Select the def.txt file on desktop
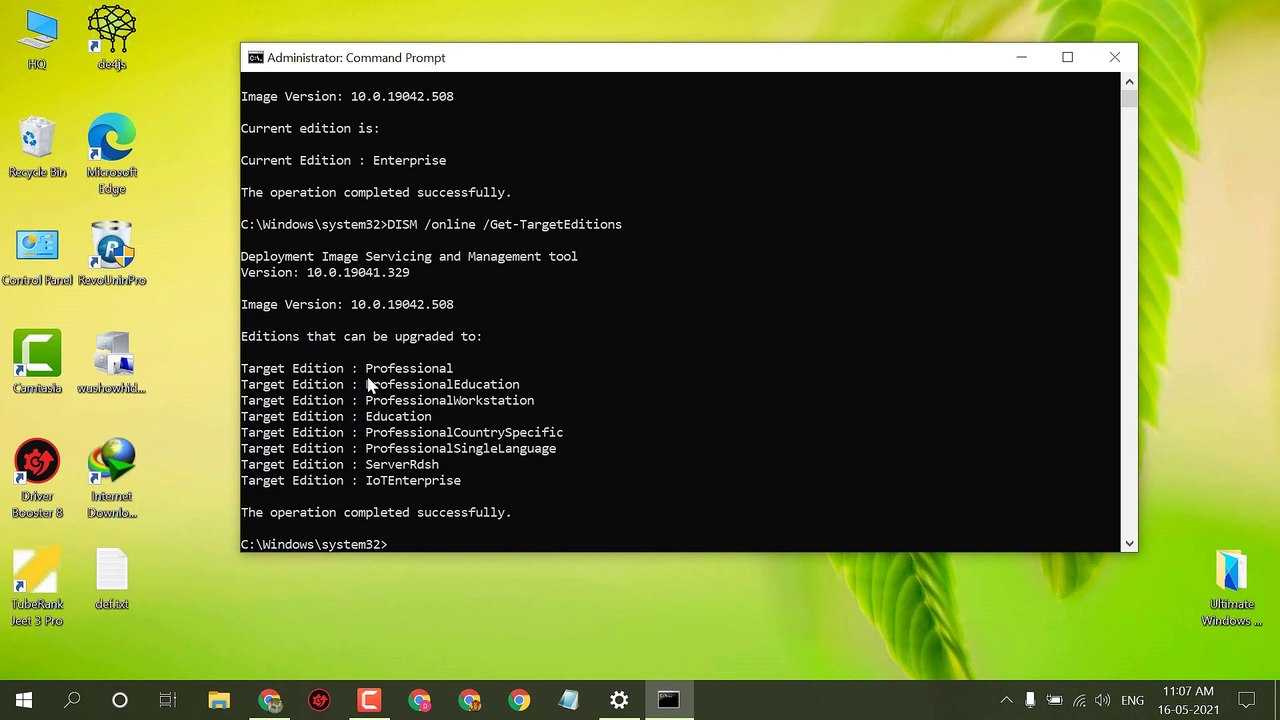Image resolution: width=1280 pixels, height=720 pixels. (112, 579)
